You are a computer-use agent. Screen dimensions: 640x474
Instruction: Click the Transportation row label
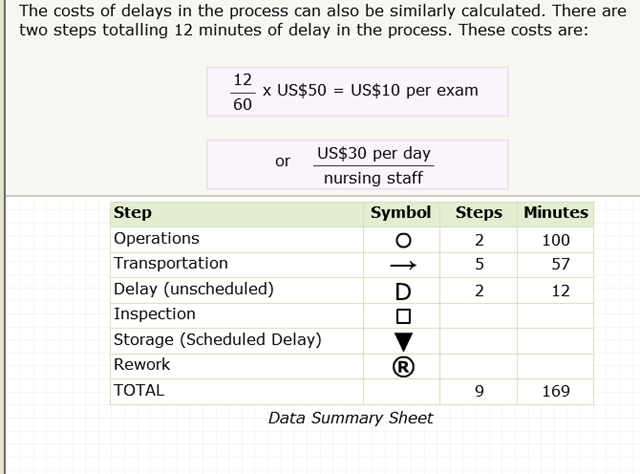[x=171, y=264]
